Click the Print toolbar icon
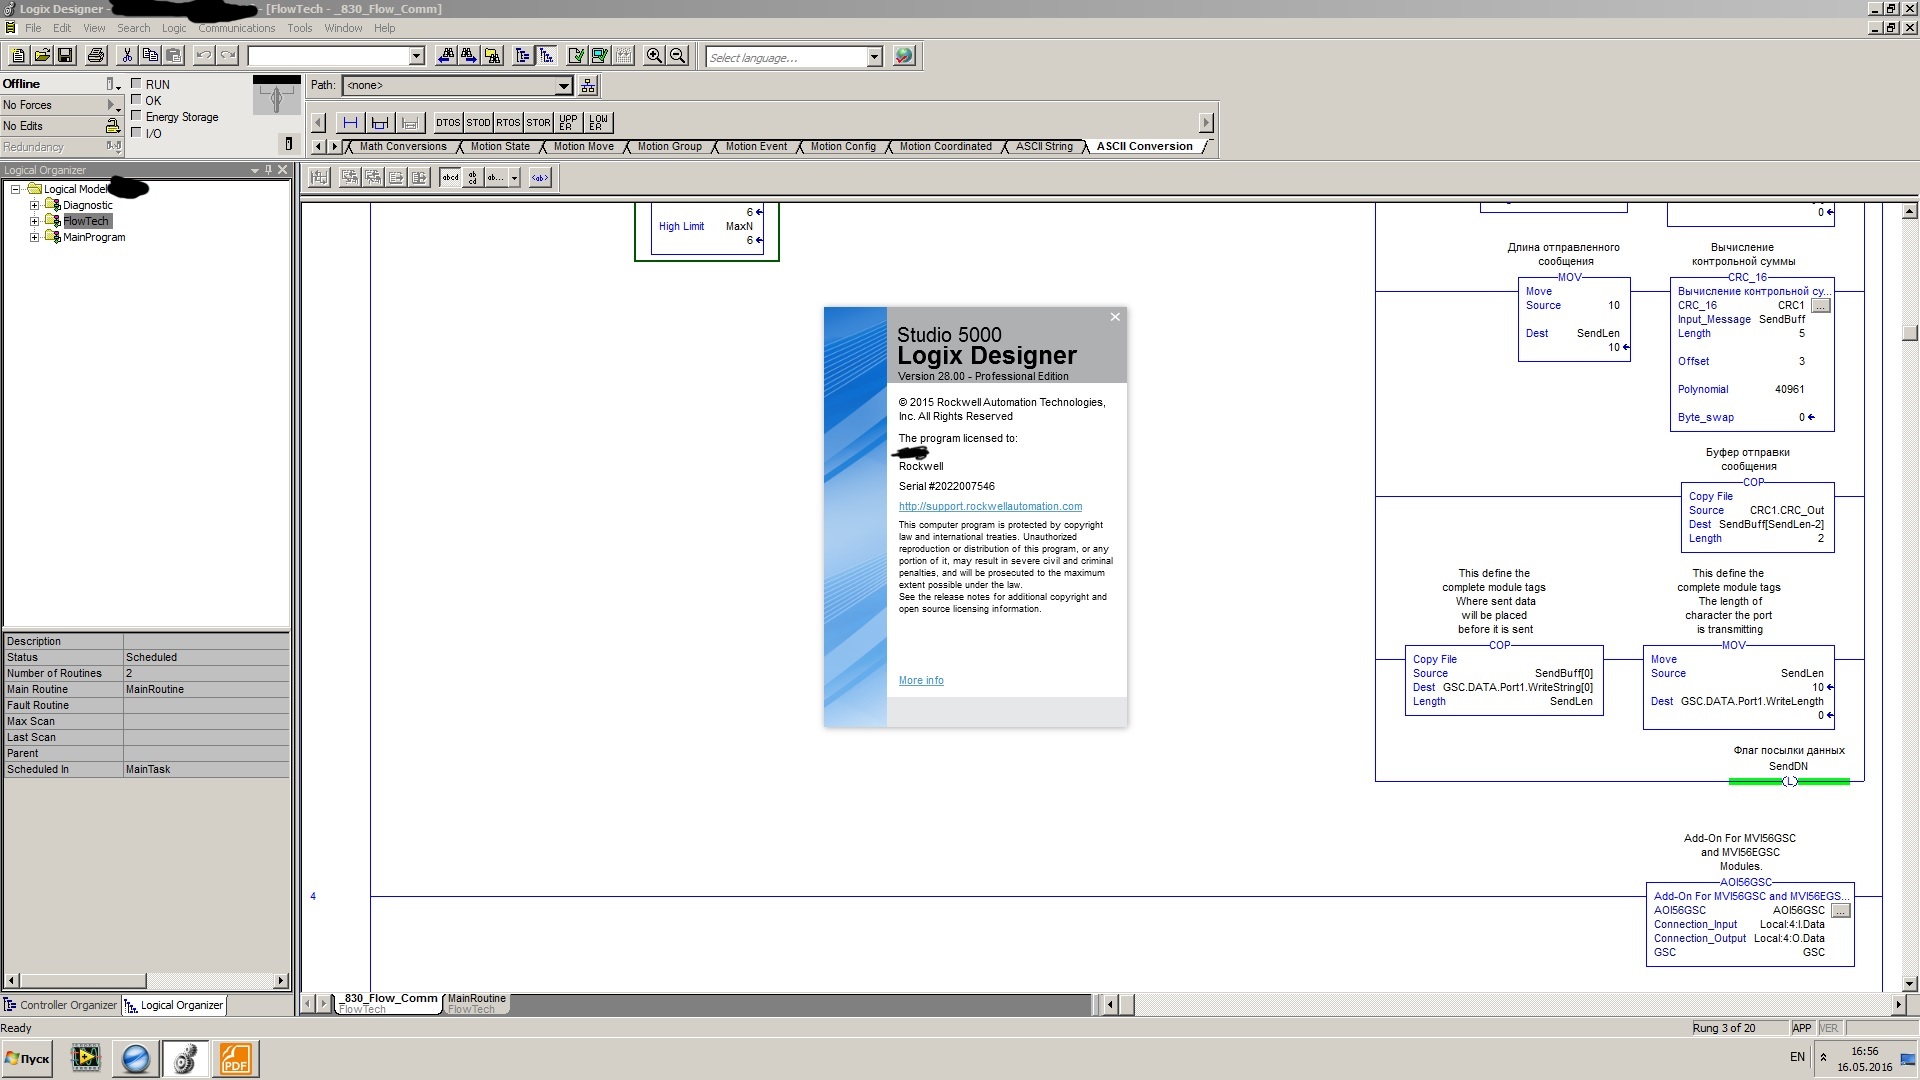 96,56
